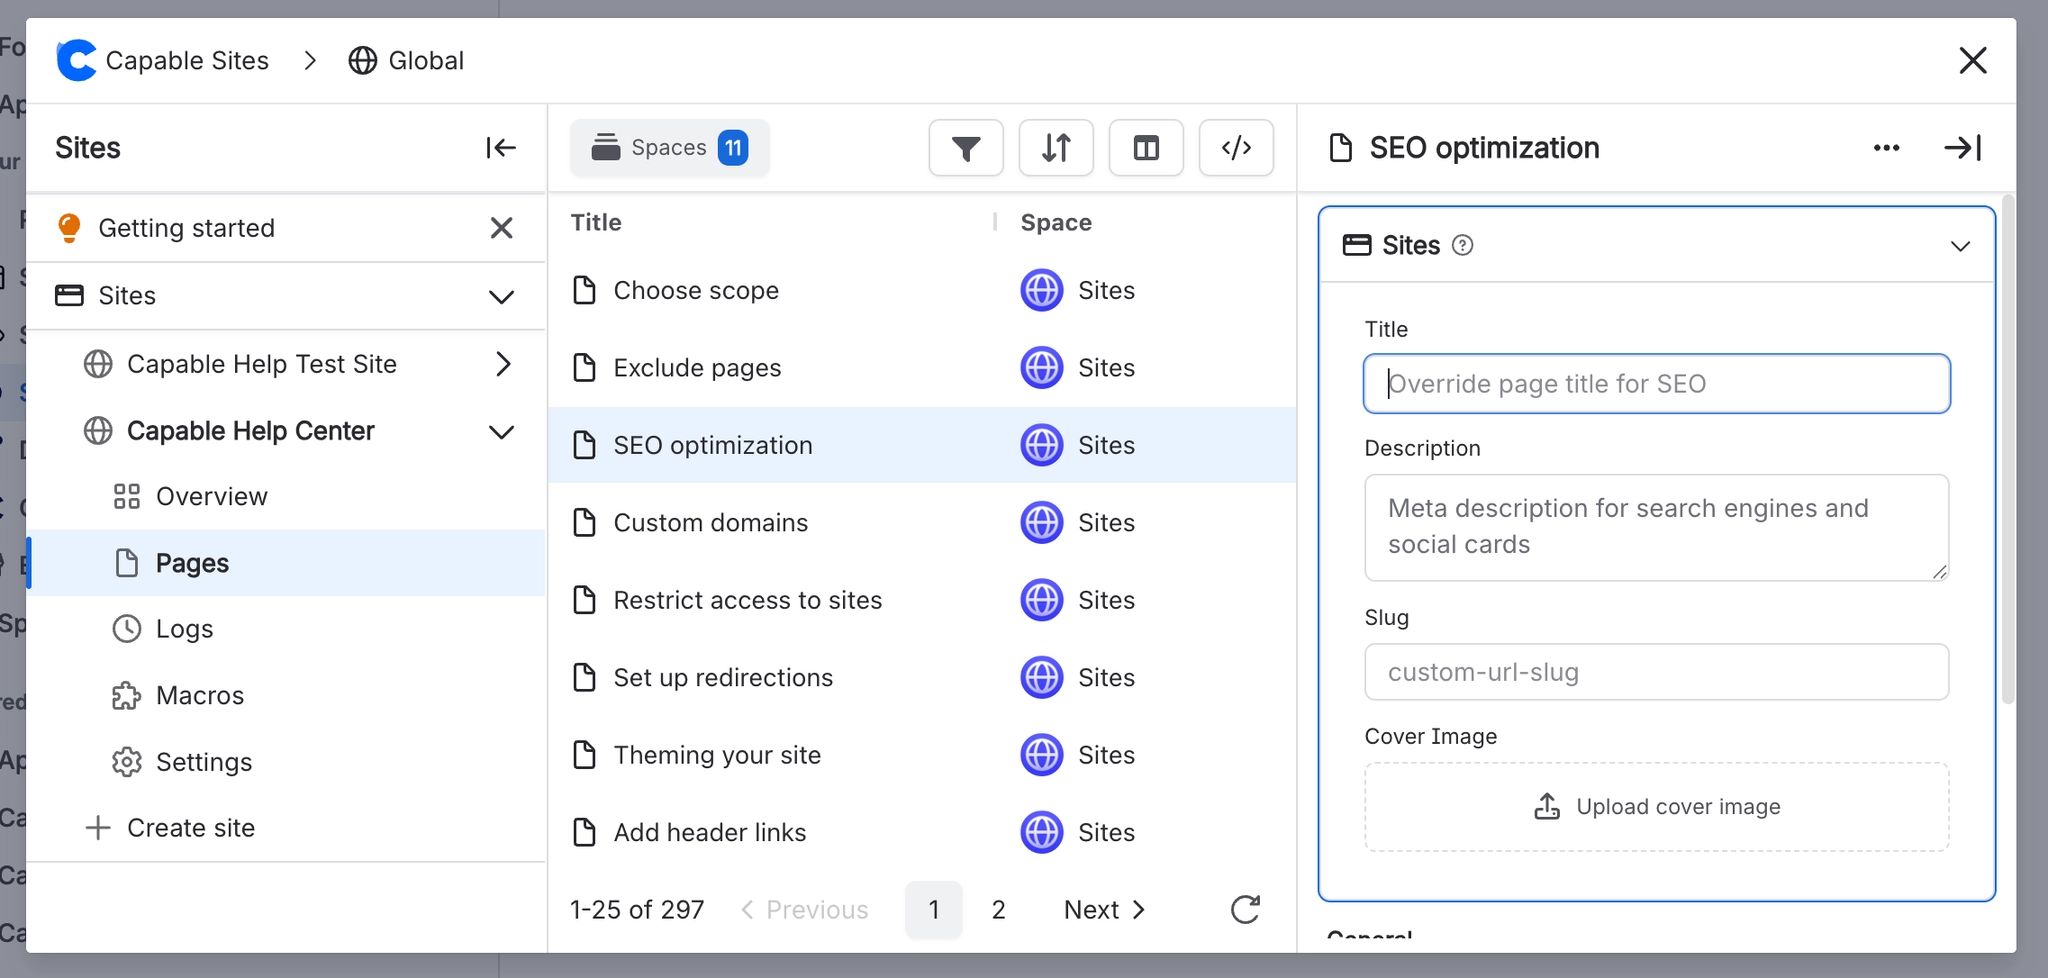Select the Choose scope row

point(922,290)
